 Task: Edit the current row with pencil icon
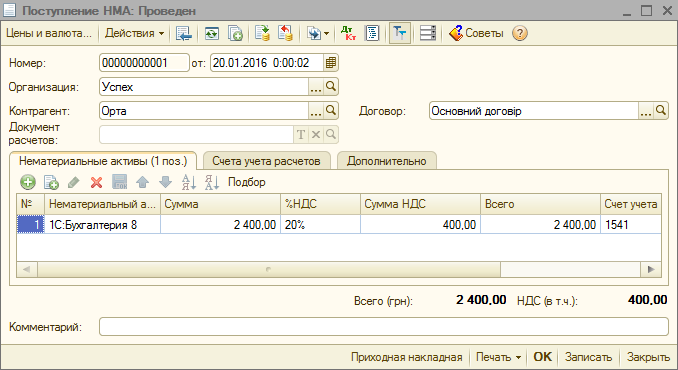74,182
